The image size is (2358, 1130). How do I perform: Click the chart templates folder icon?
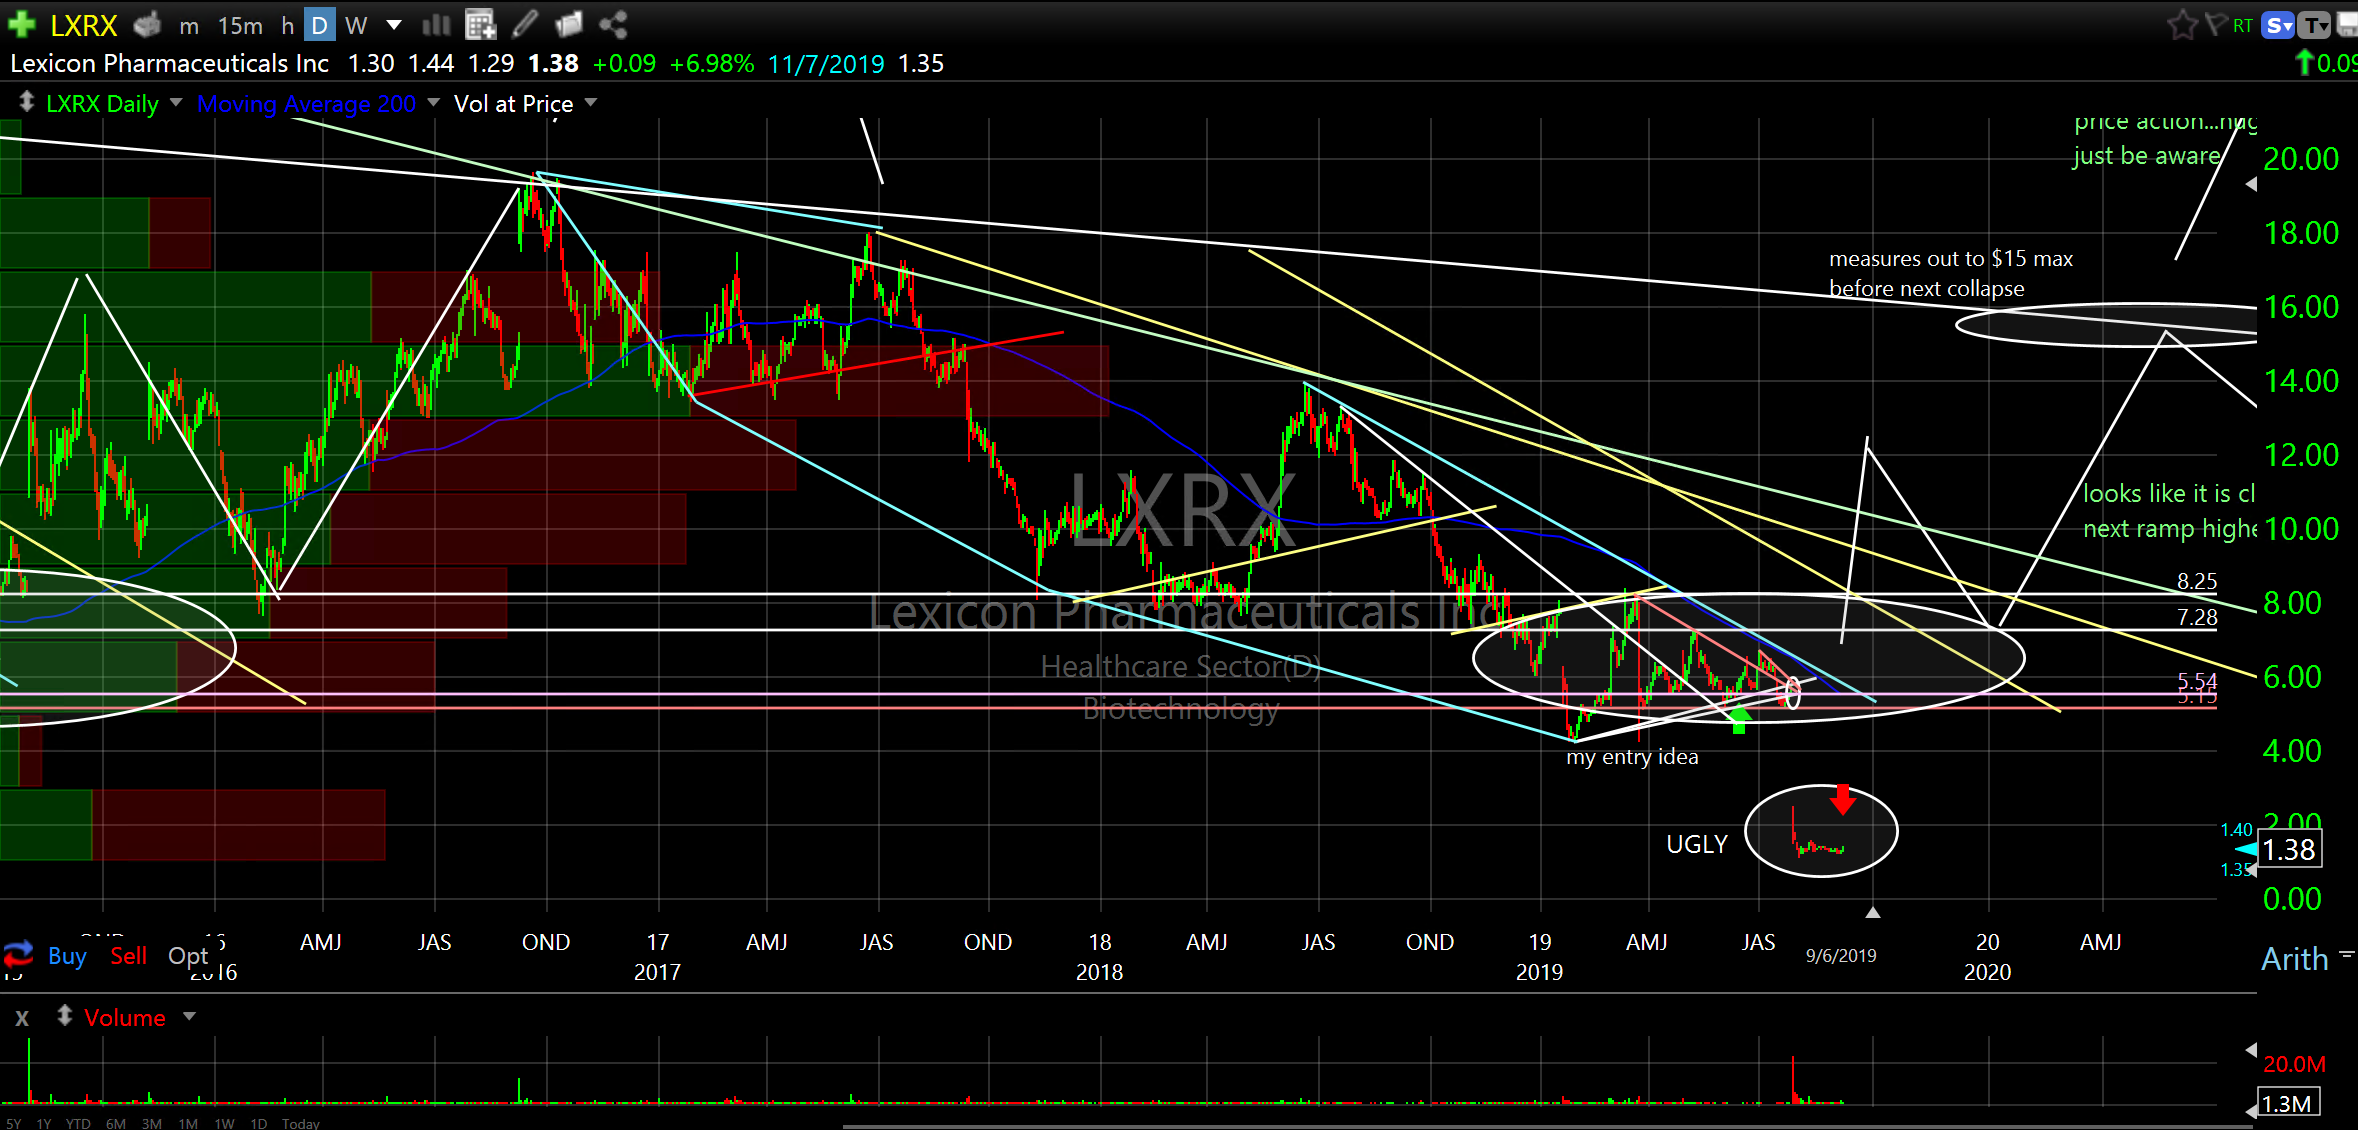(x=569, y=24)
